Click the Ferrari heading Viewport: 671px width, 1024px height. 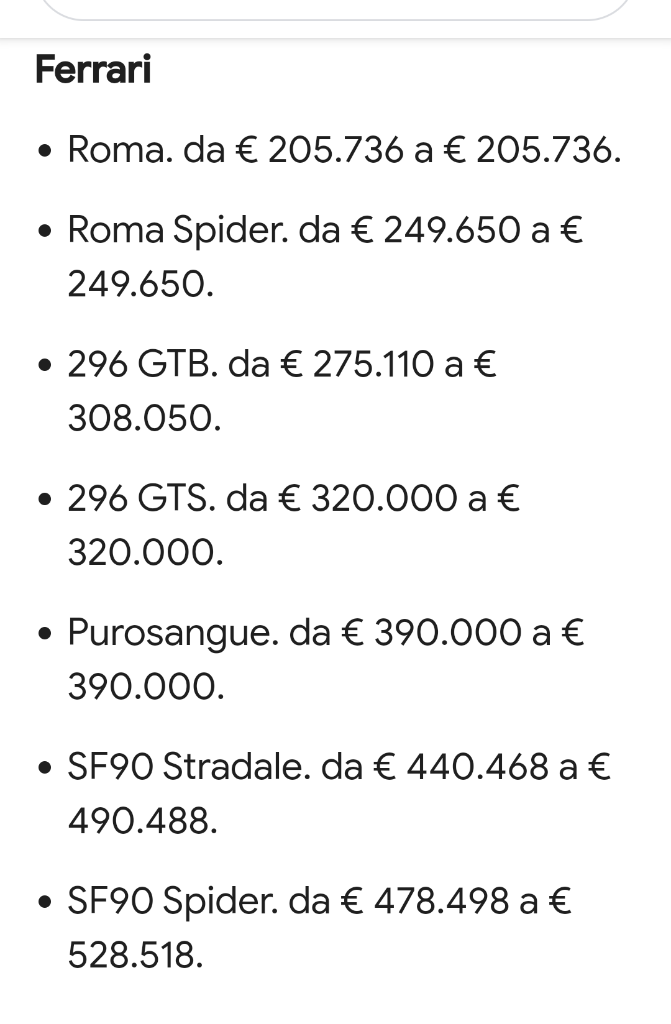(93, 69)
